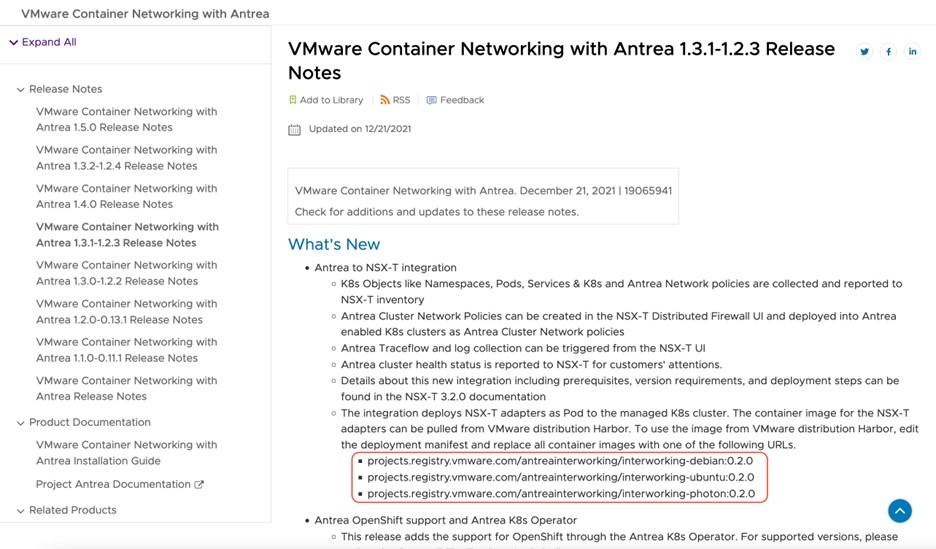Share the page on Twitter

click(864, 52)
